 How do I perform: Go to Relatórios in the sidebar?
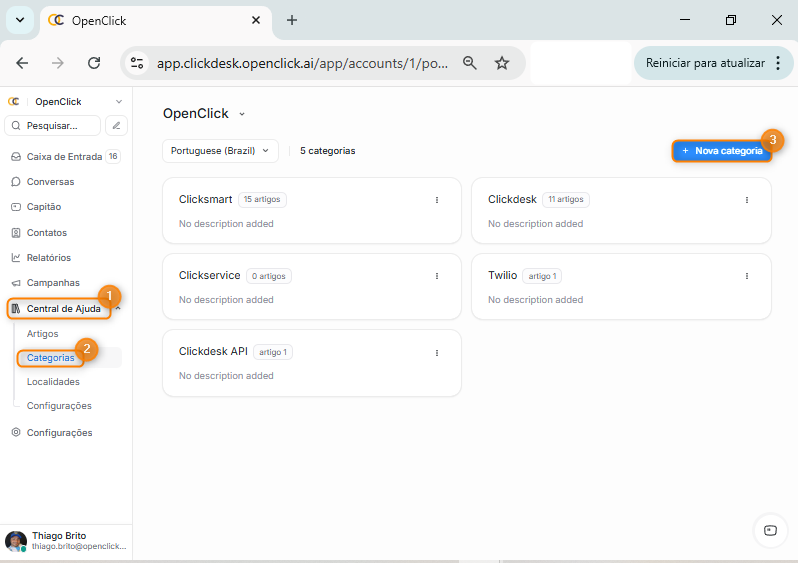click(x=48, y=258)
